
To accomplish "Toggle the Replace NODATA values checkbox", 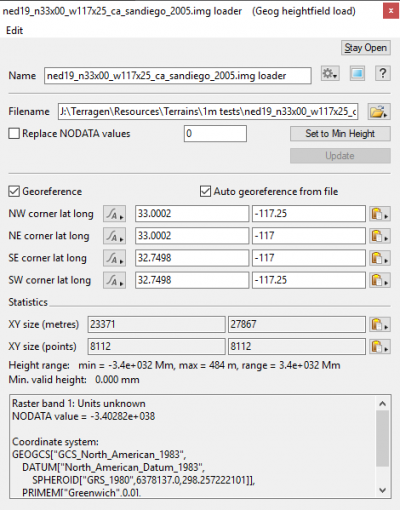I will (x=14, y=134).
